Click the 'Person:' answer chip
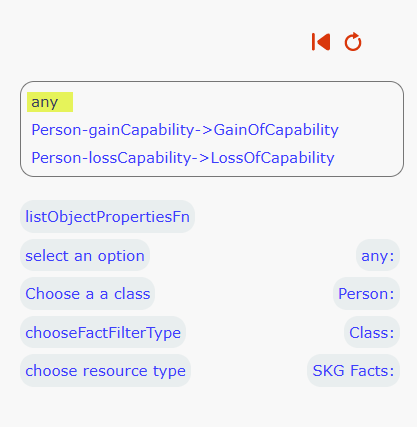 366,294
